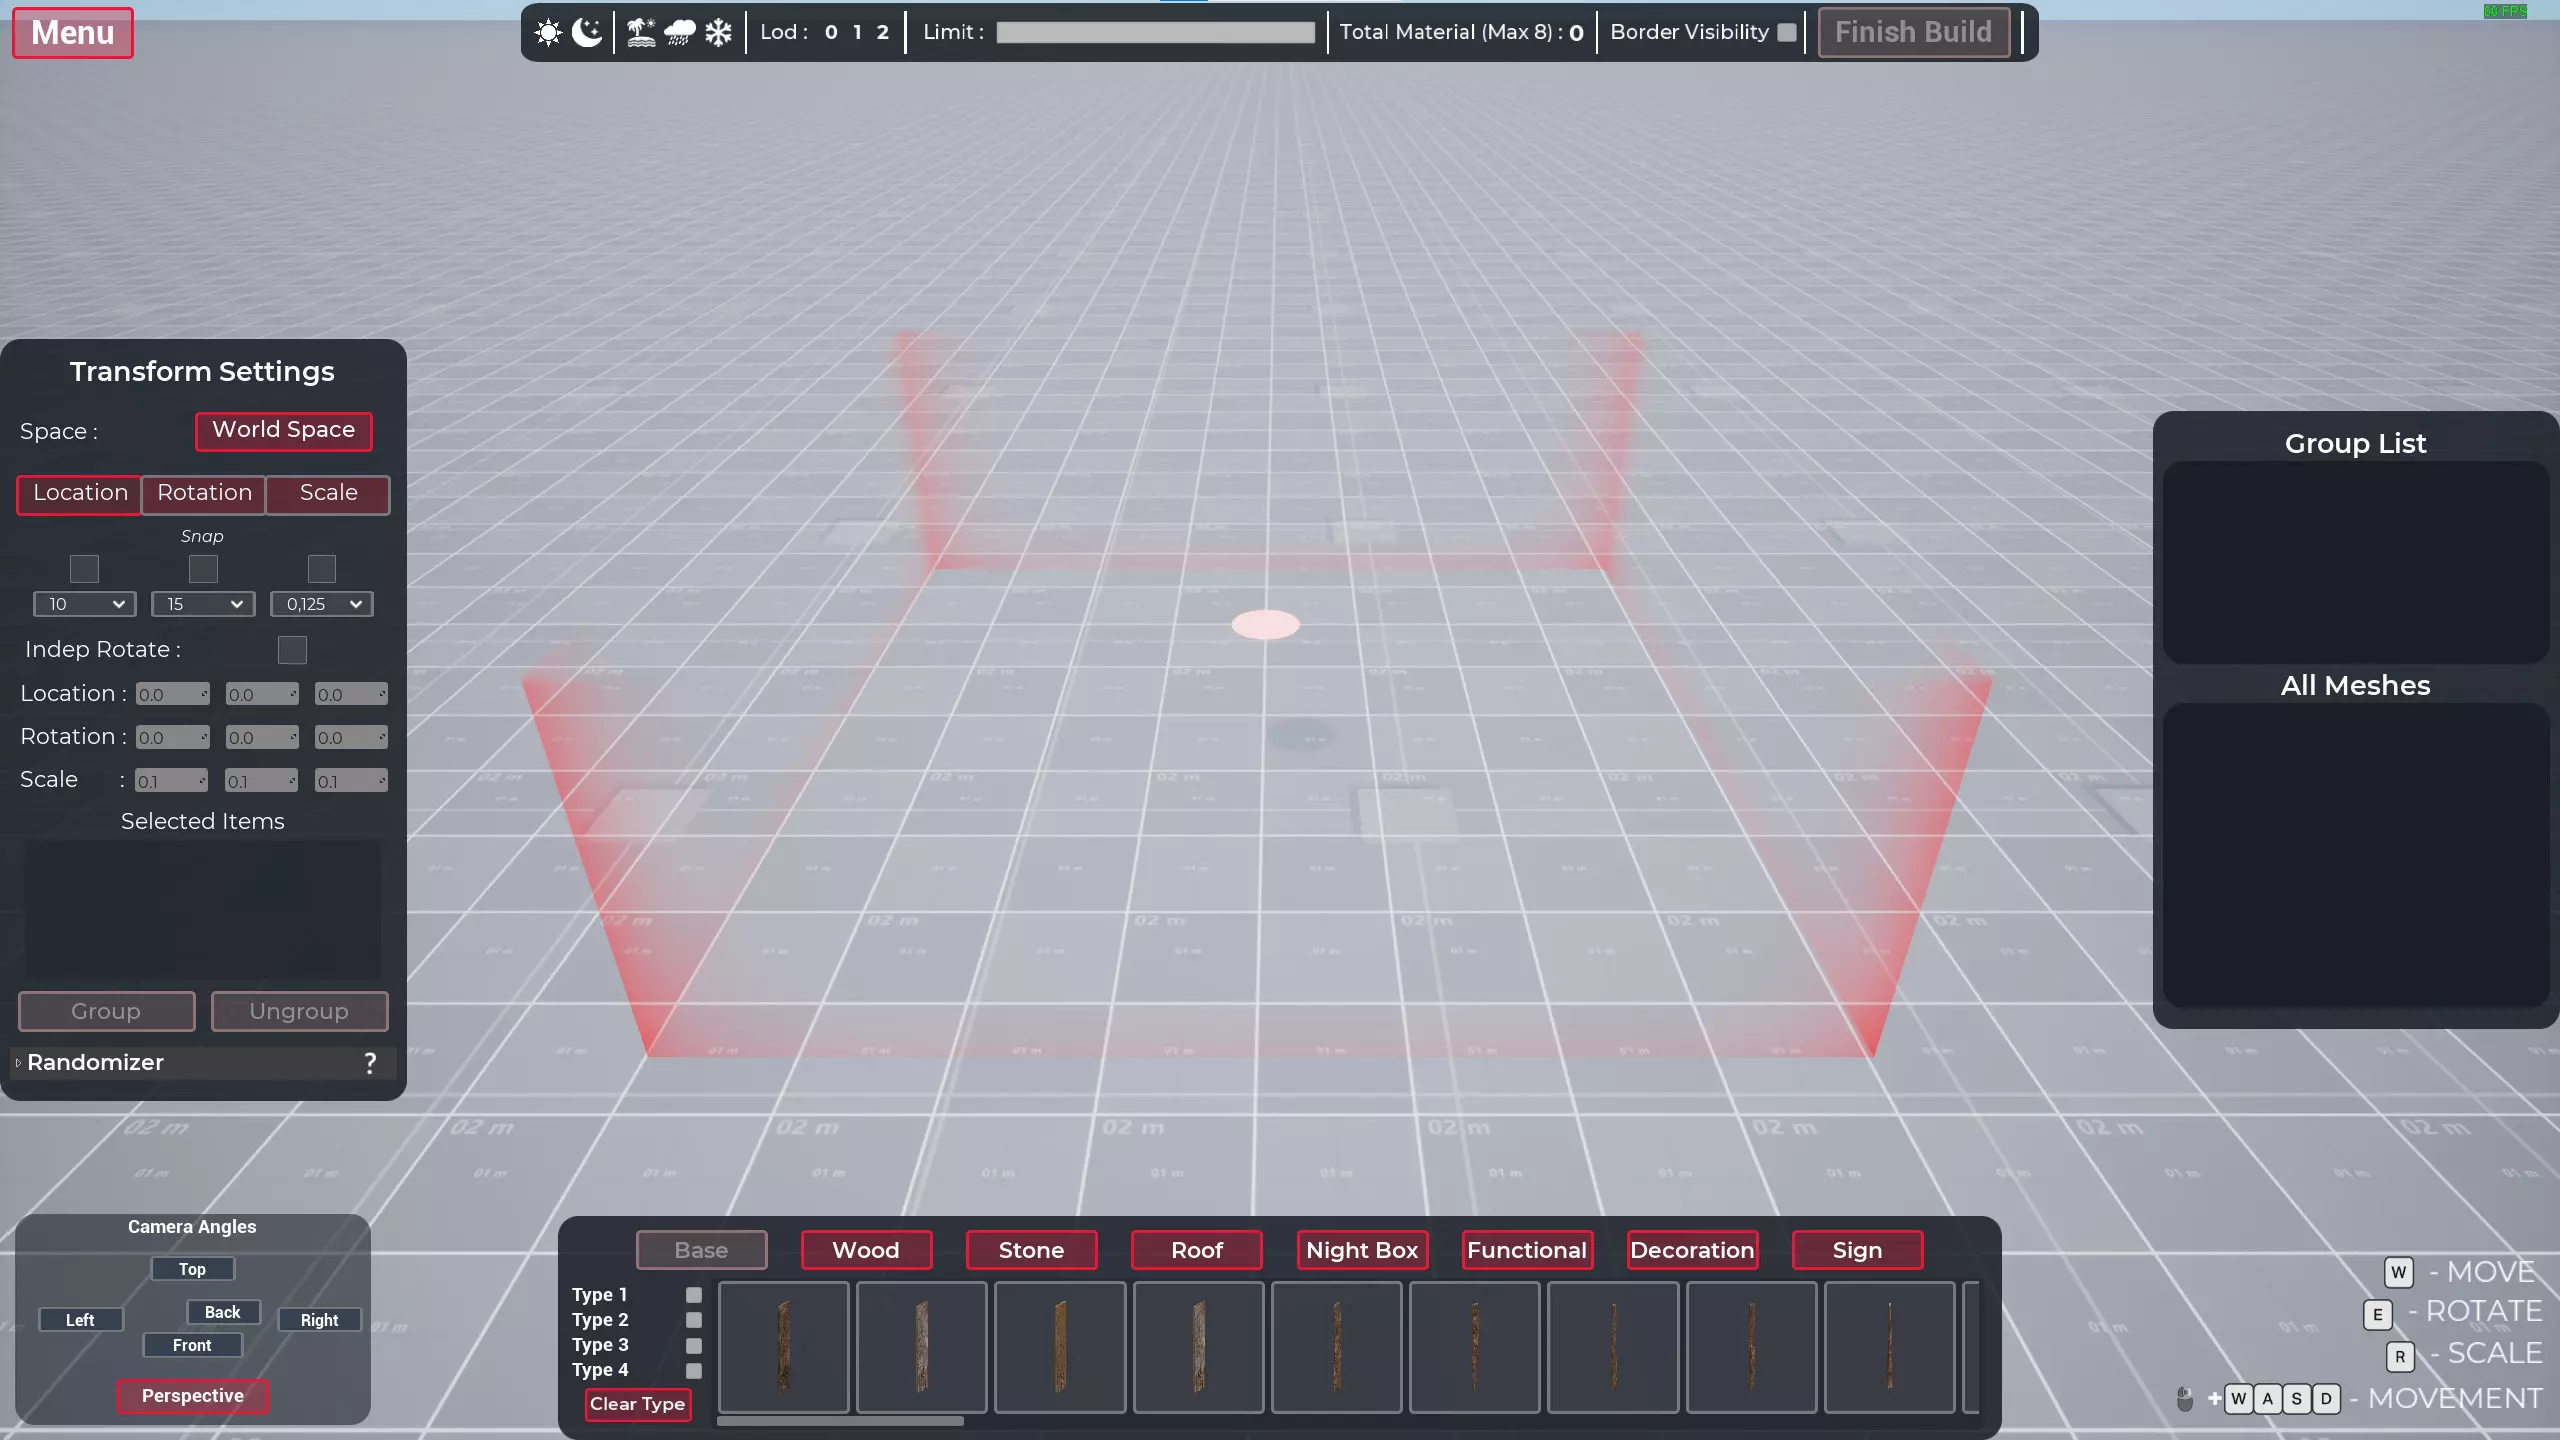Click the Randomizer help question mark
Image resolution: width=2560 pixels, height=1440 pixels.
(x=370, y=1062)
